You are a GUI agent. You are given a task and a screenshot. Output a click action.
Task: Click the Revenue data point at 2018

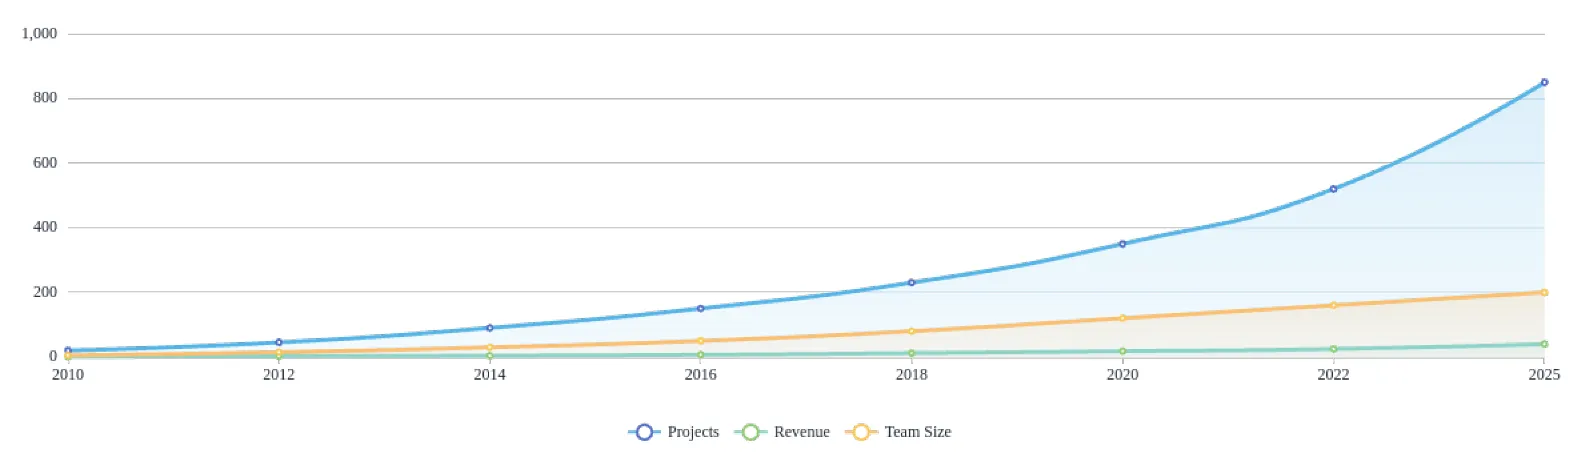(911, 353)
